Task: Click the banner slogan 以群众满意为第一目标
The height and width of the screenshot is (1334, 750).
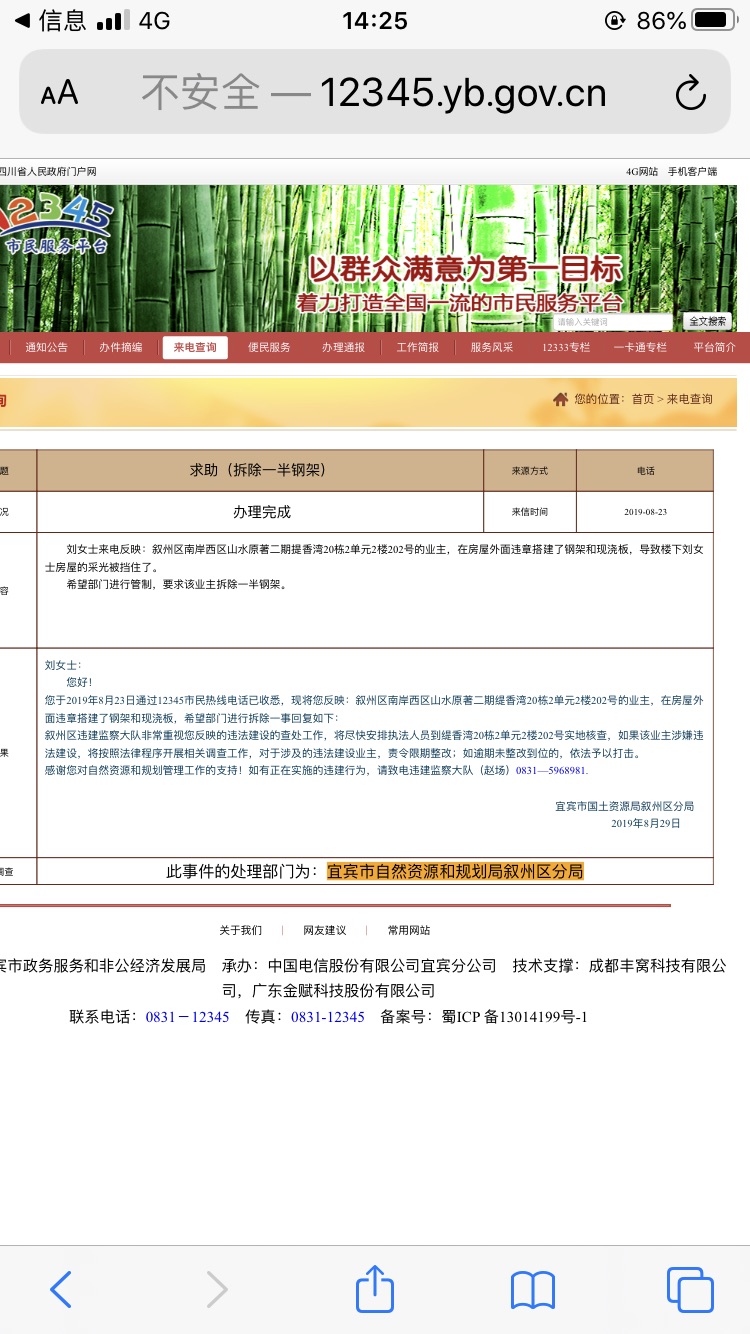Action: [465, 268]
